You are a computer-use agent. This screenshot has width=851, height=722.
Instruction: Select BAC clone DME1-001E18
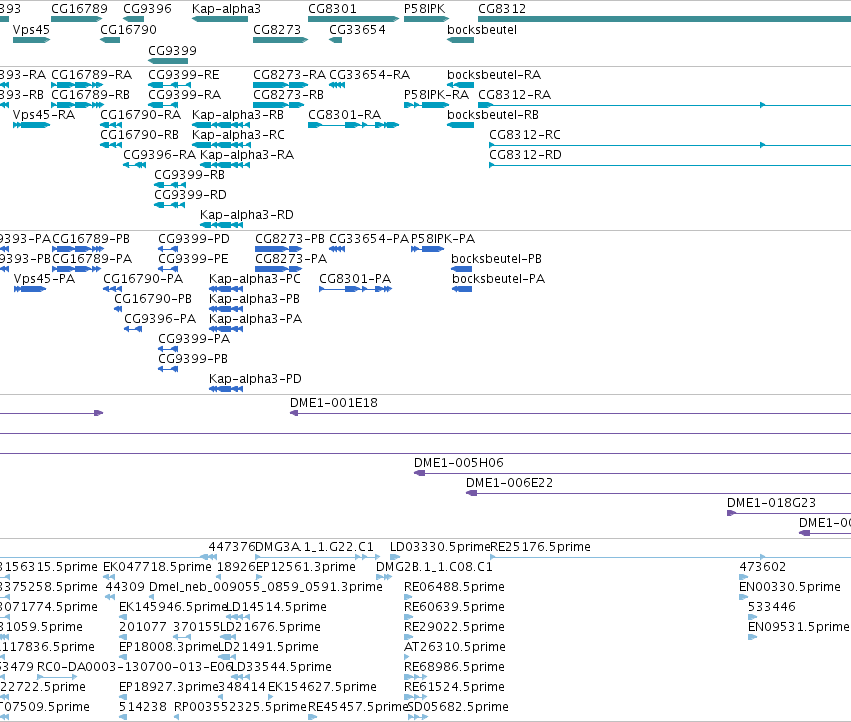570,413
